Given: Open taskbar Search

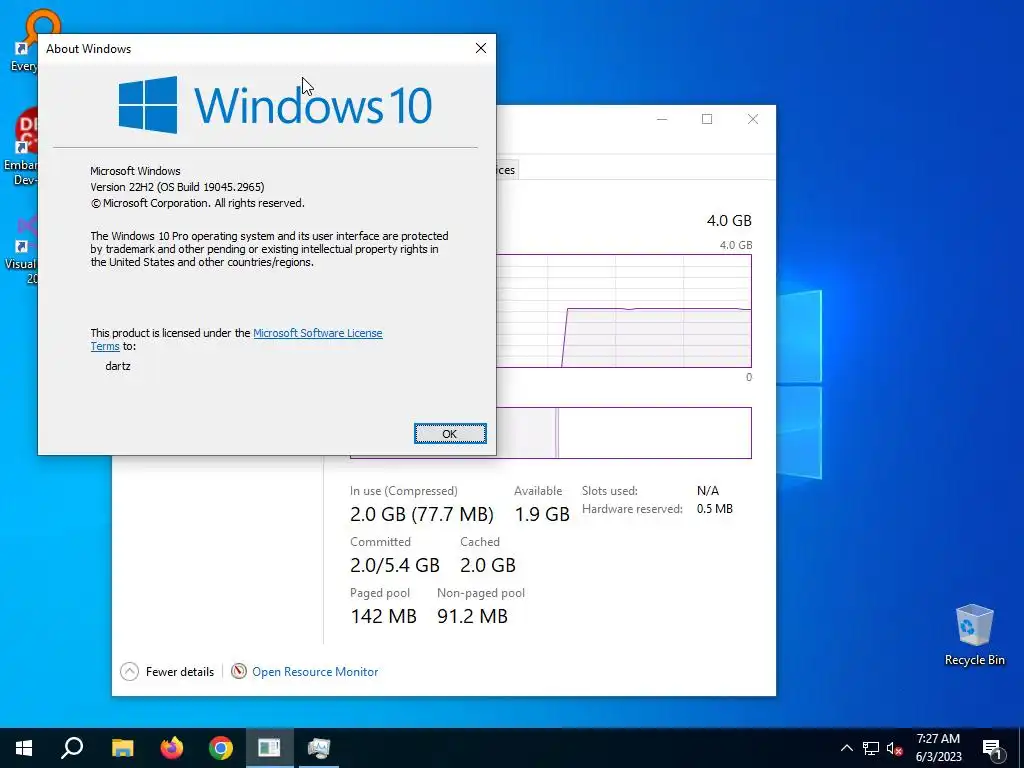Looking at the screenshot, I should click(72, 748).
